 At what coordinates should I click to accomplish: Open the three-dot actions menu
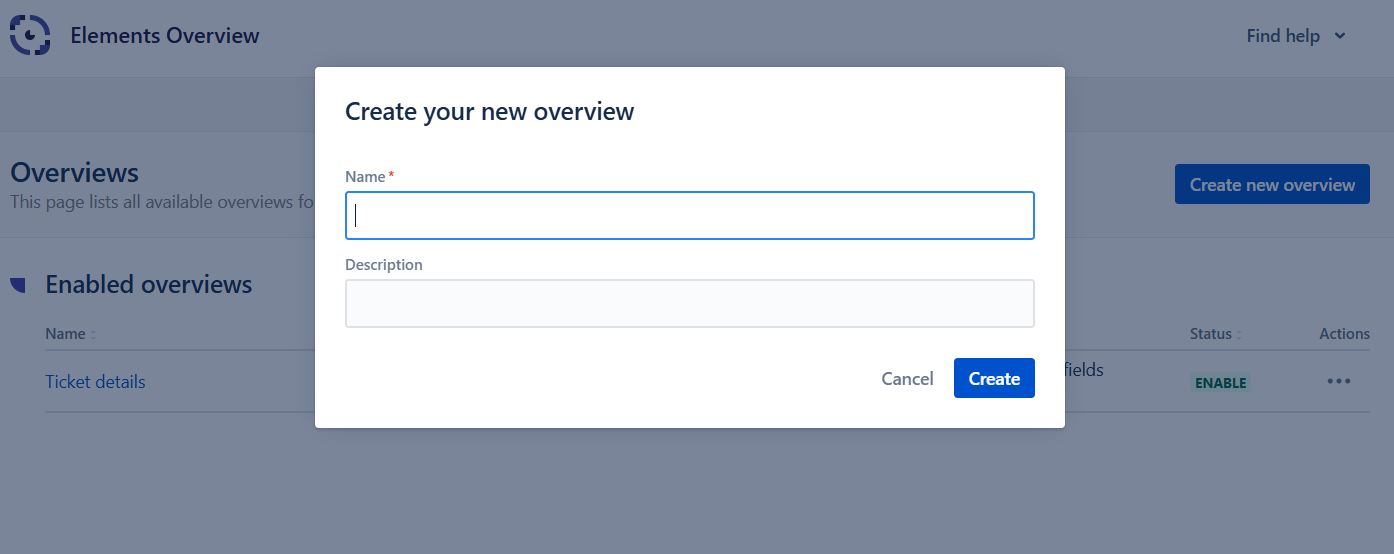pyautogui.click(x=1339, y=381)
